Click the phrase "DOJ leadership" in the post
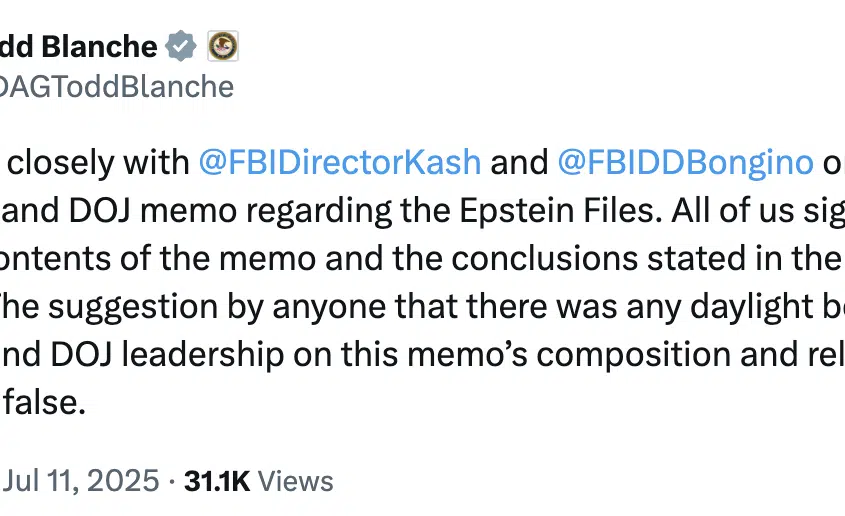Screen dimensions: 845x516 (167, 355)
